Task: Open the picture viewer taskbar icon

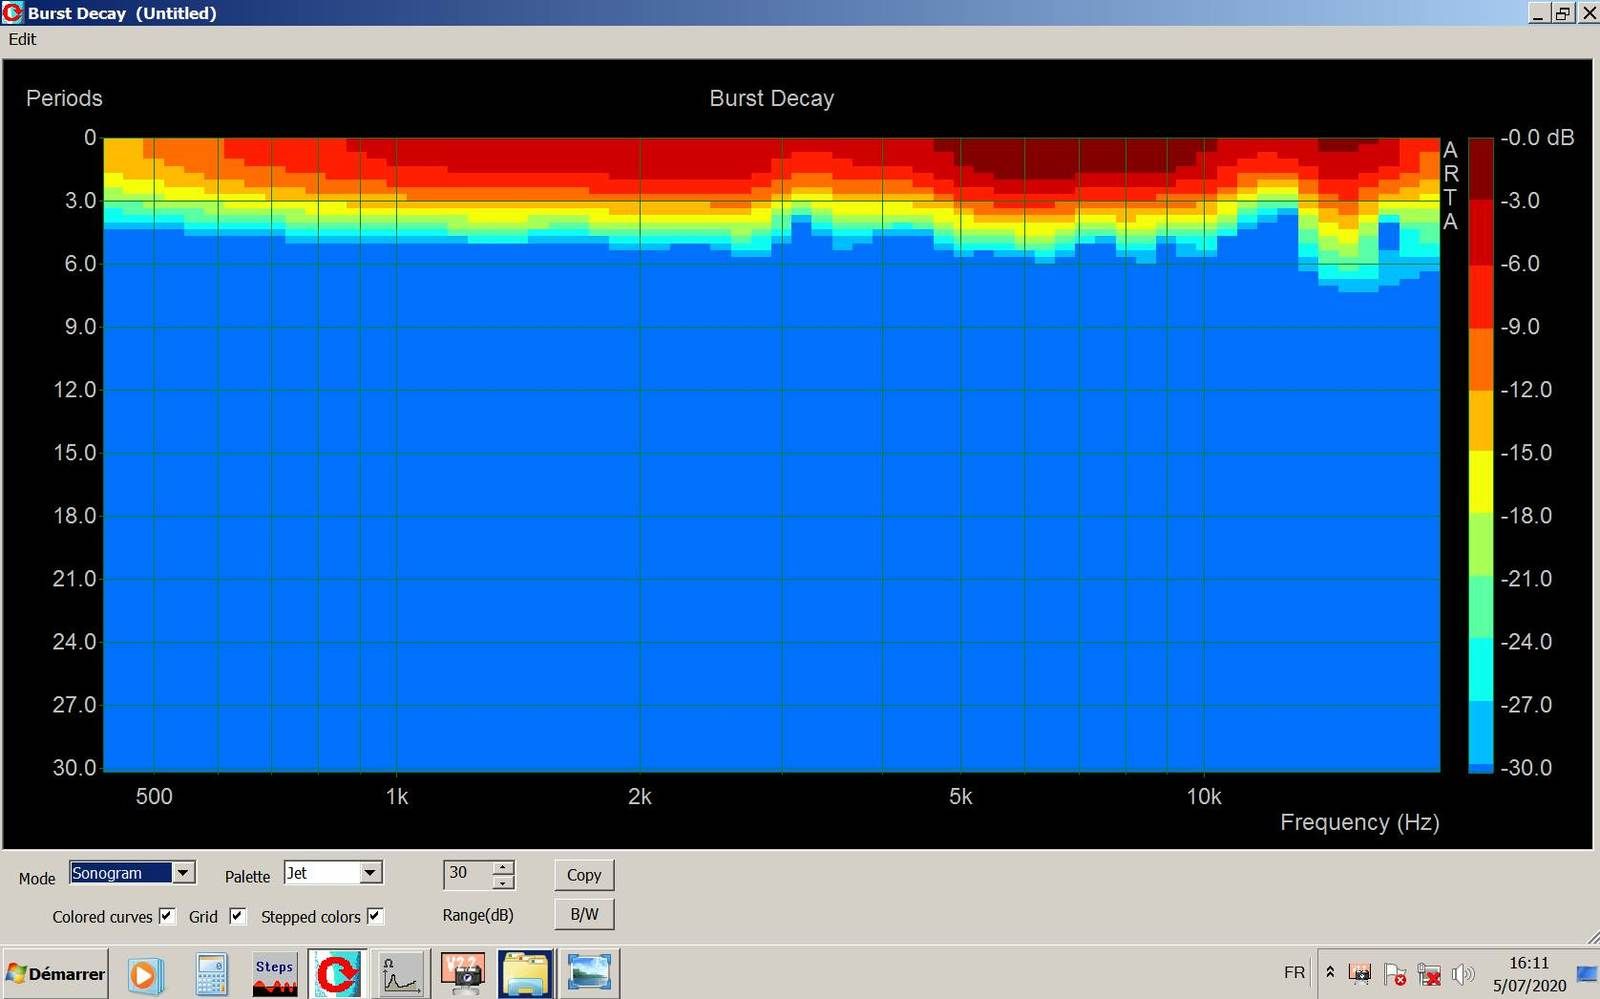Action: (x=588, y=974)
